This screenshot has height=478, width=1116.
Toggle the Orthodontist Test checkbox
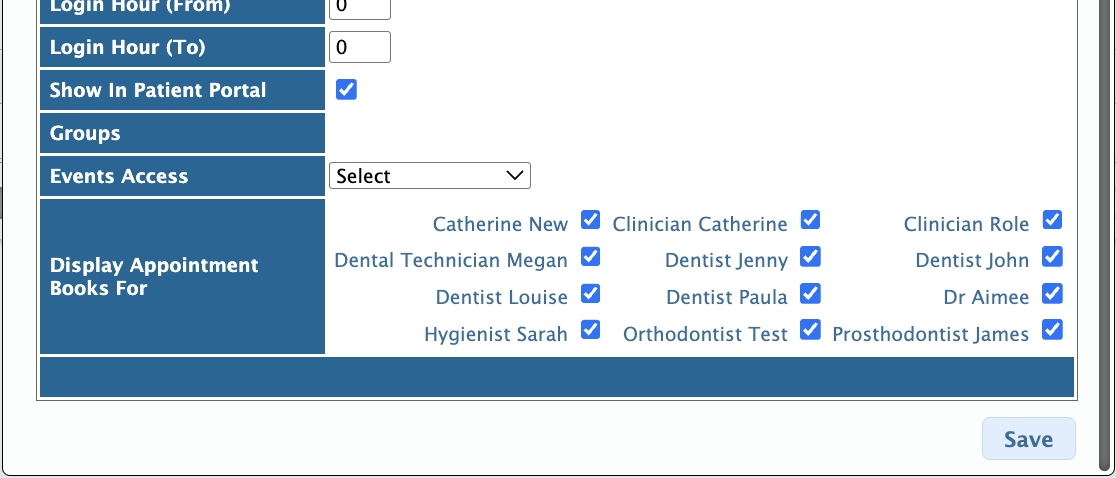click(810, 329)
